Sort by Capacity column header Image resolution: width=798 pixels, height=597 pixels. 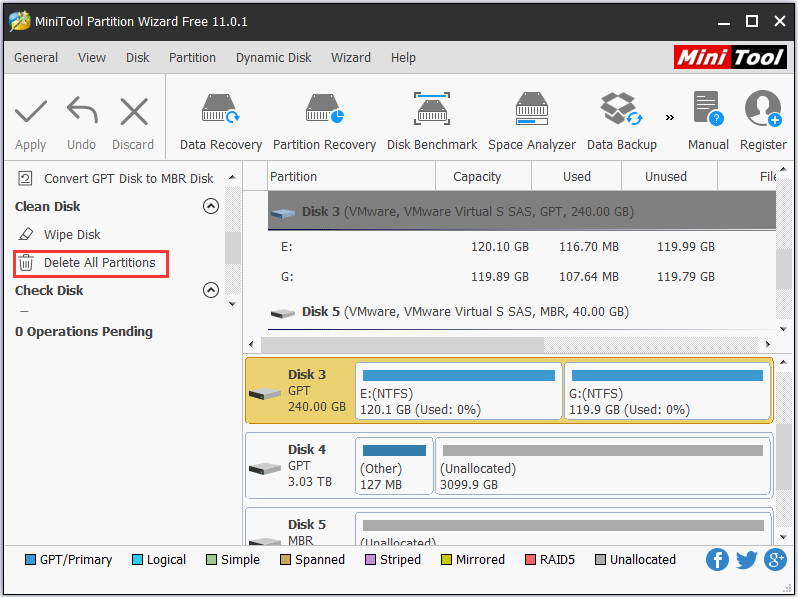(483, 177)
